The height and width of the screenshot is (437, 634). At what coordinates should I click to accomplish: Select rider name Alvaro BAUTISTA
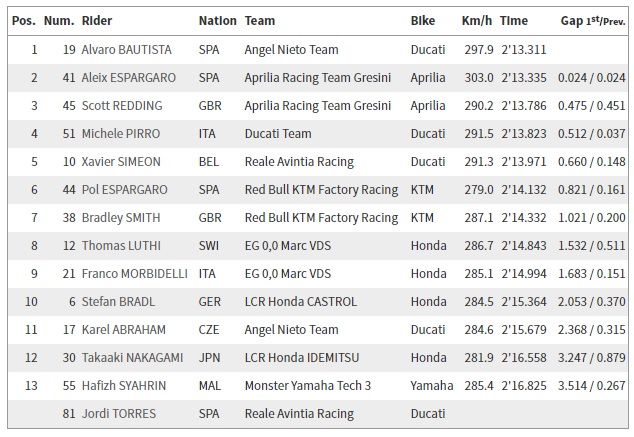(127, 50)
